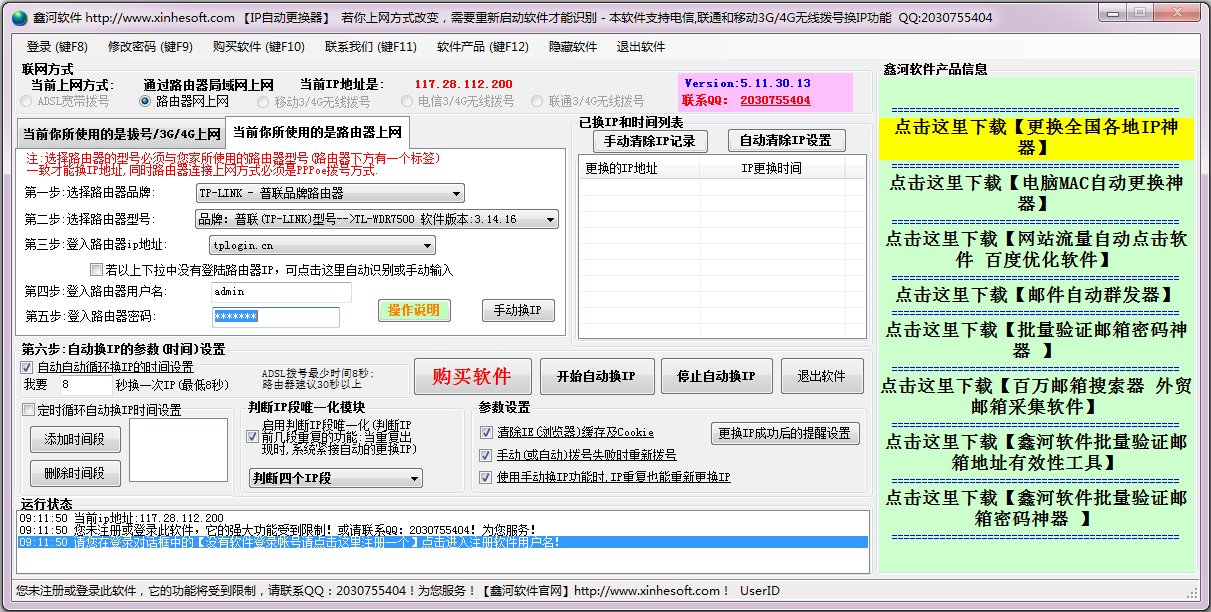
Task: Click download link 批量验证邮箱地址有效性工具
Action: click(1036, 451)
